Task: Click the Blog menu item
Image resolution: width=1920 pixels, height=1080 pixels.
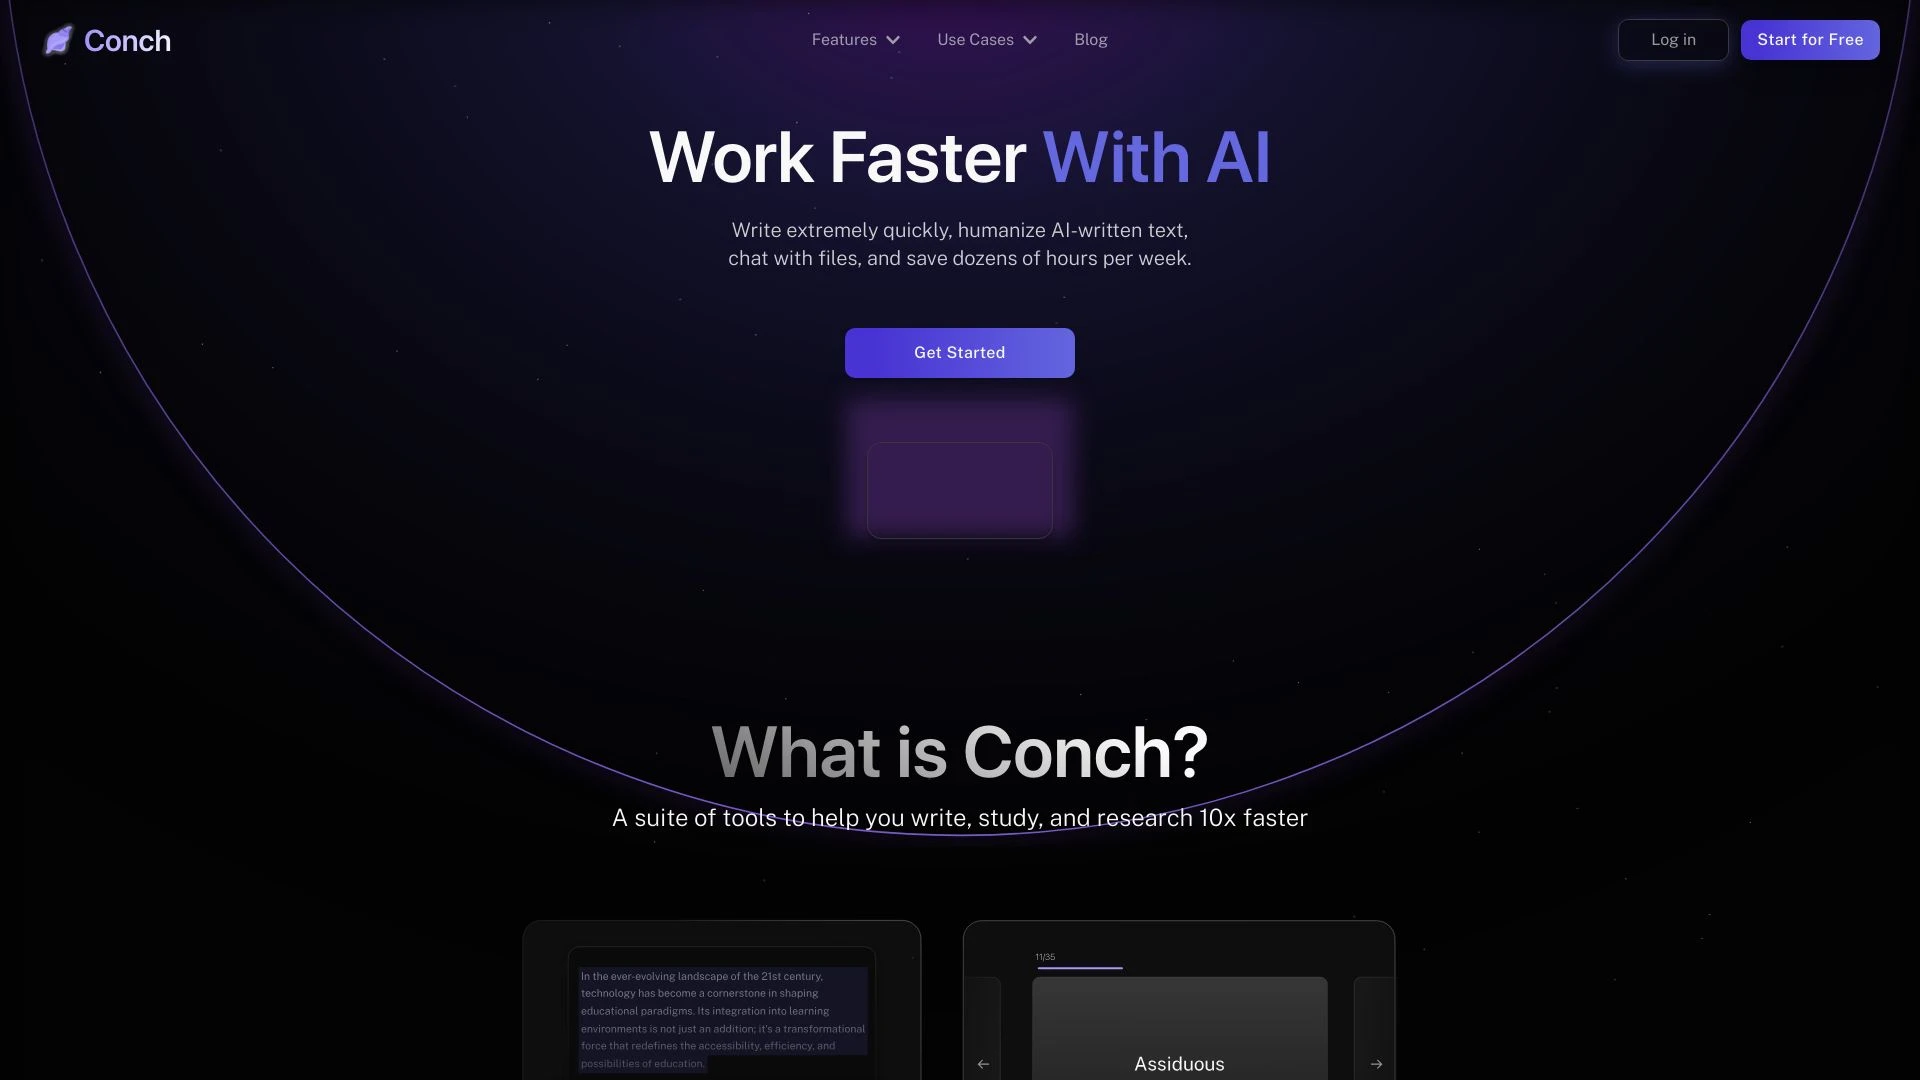Action: [x=1091, y=40]
